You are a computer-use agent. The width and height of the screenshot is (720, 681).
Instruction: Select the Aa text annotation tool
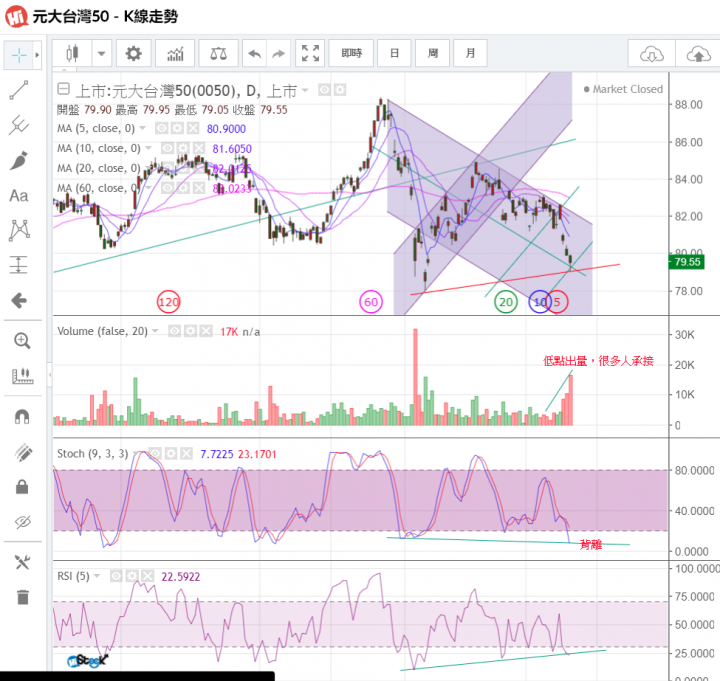pos(18,196)
